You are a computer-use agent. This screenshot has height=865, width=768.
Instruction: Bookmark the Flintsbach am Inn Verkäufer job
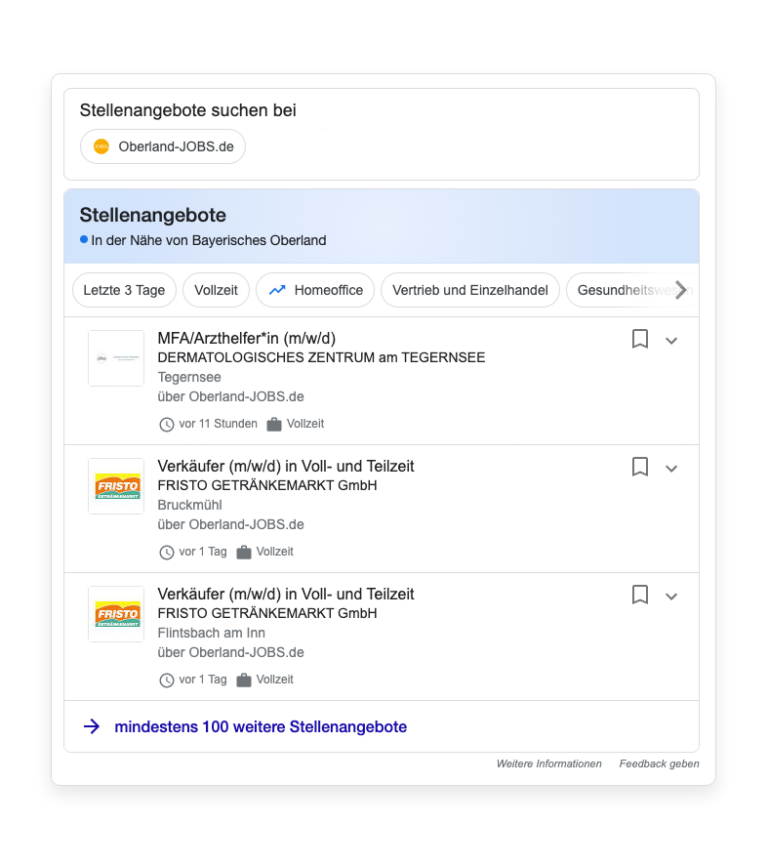click(x=640, y=595)
